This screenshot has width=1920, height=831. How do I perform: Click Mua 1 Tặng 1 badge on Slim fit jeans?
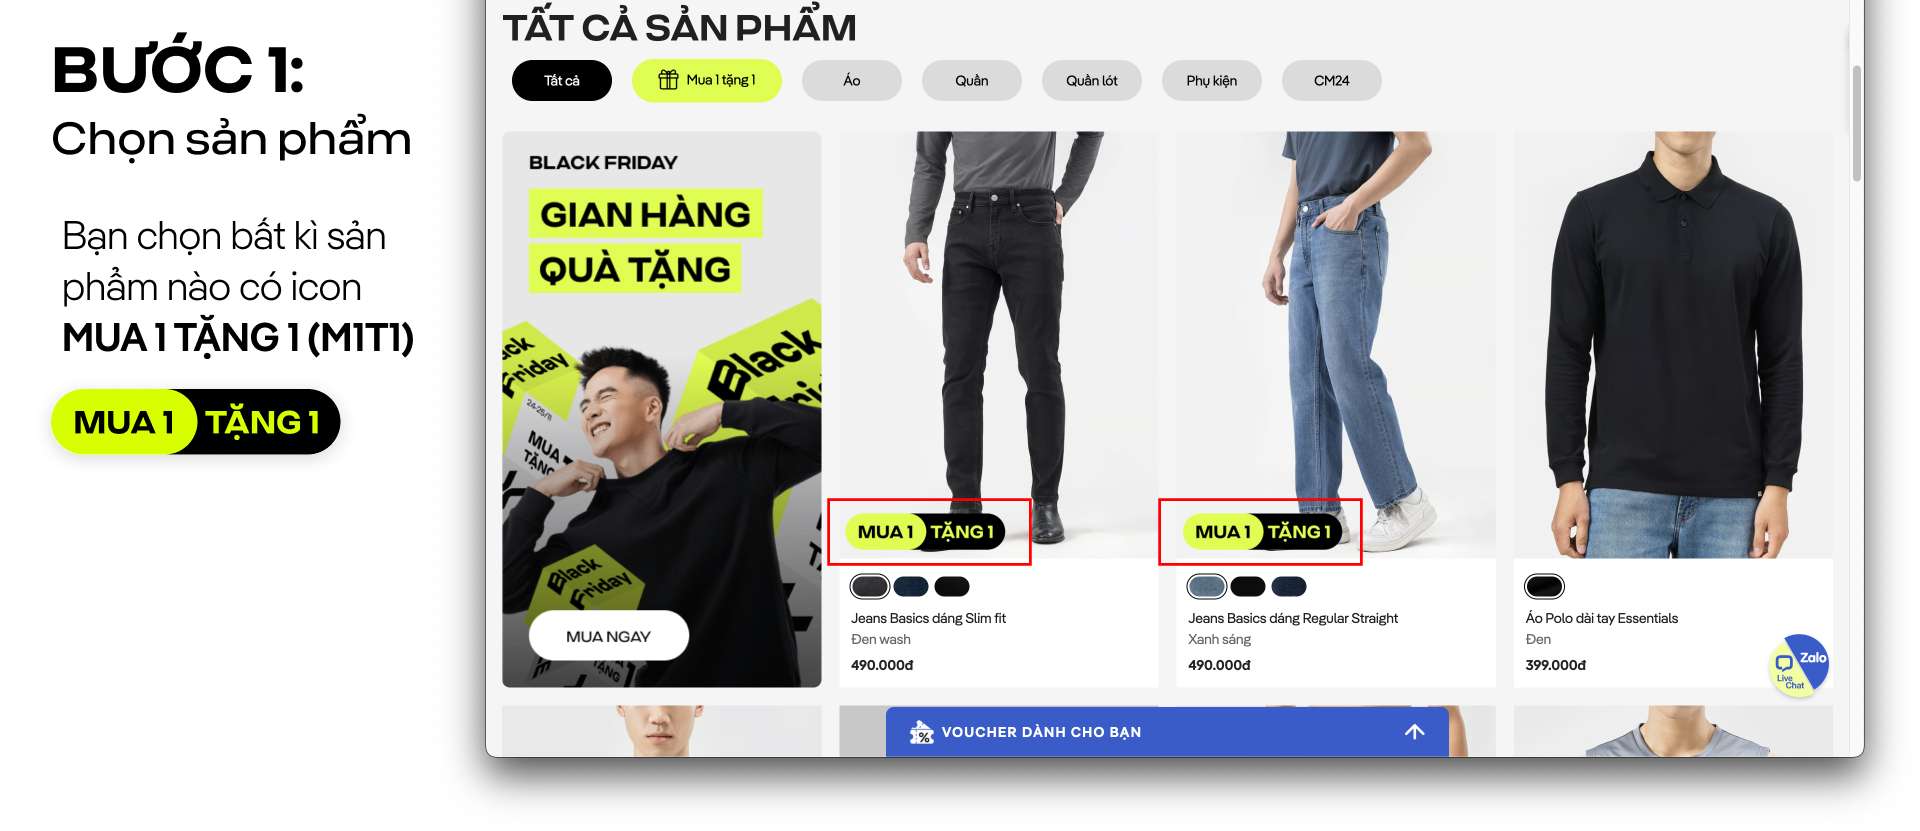925,532
